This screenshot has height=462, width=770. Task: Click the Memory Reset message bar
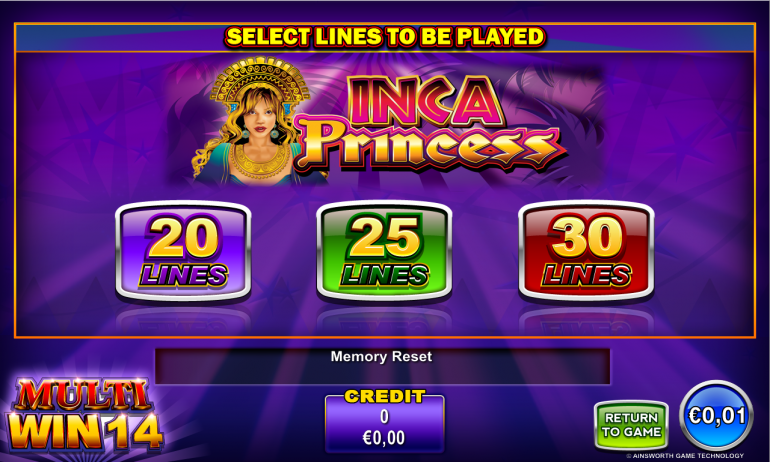click(382, 366)
